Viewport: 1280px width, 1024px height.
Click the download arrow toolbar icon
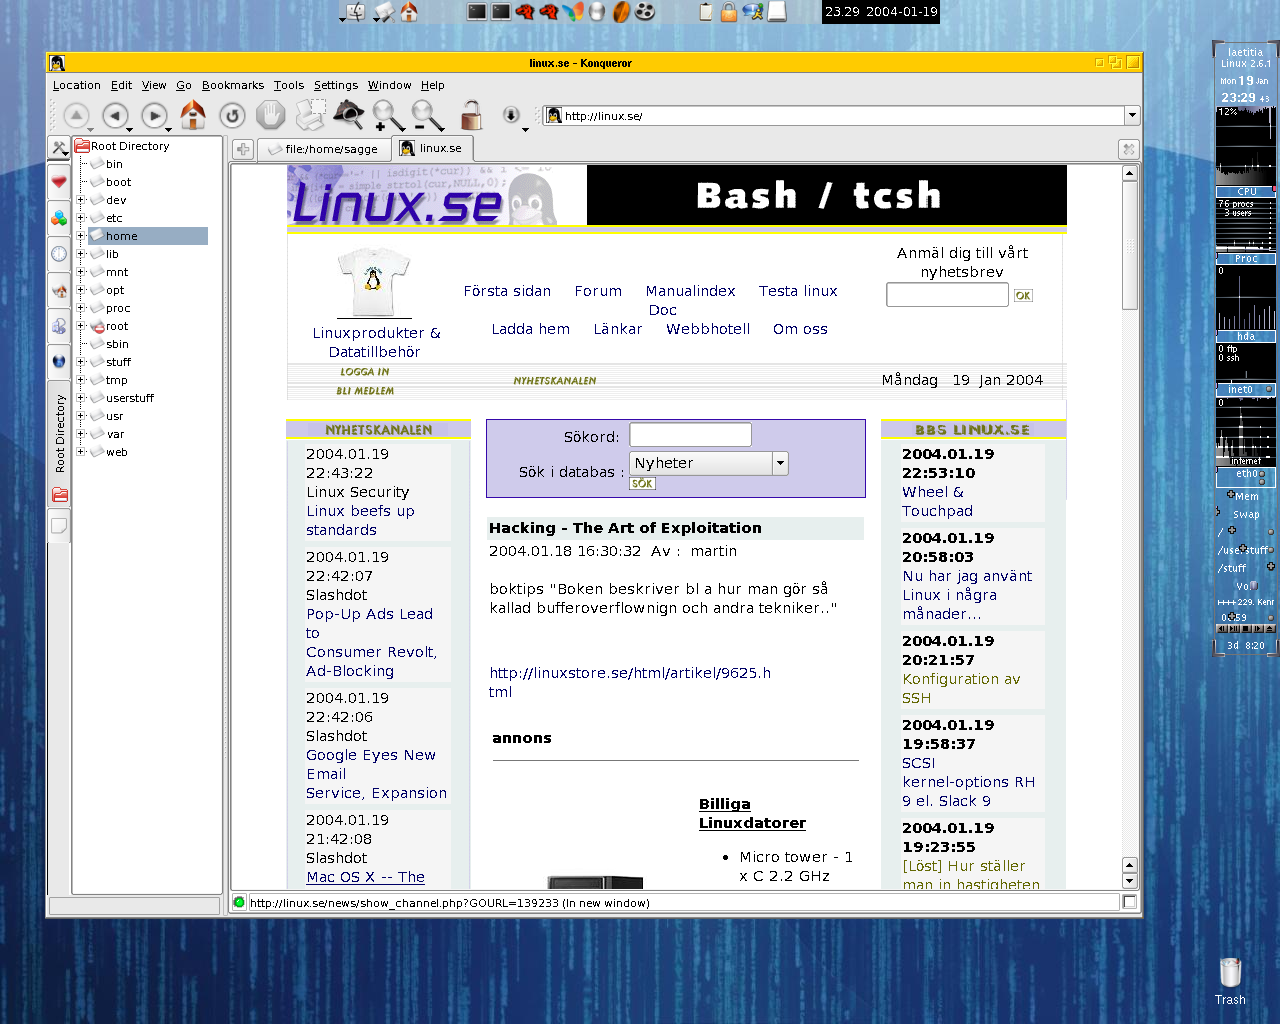click(511, 115)
